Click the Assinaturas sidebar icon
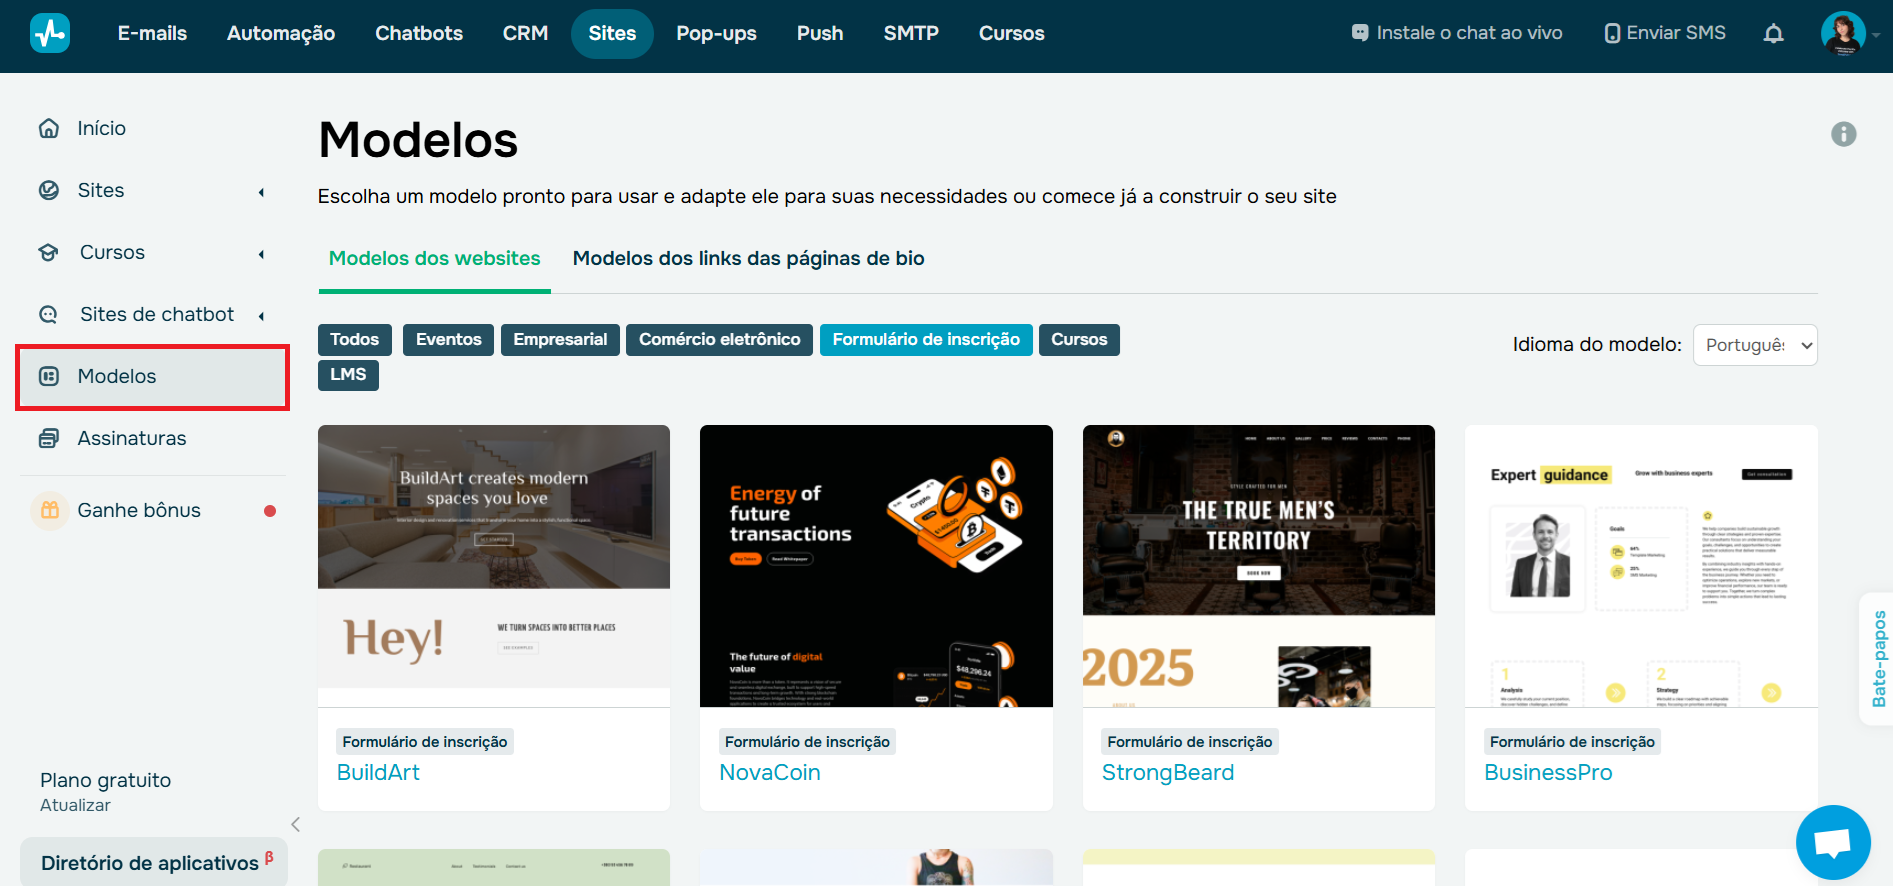This screenshot has height=886, width=1893. [49, 438]
